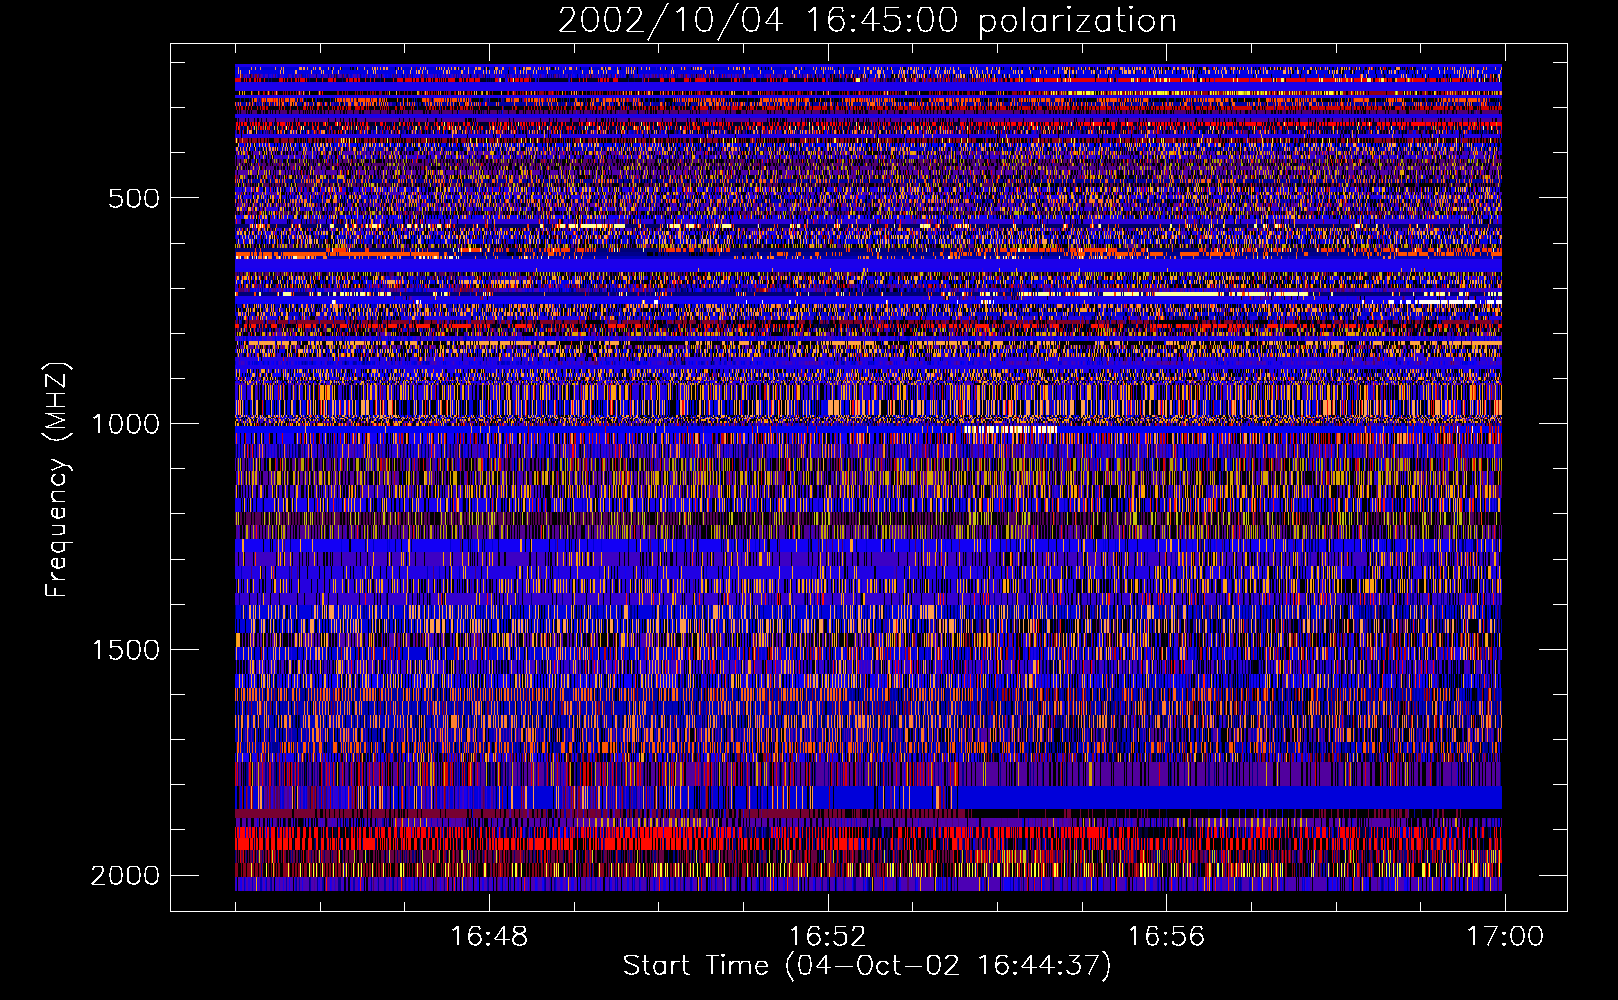The height and width of the screenshot is (1000, 1618).
Task: Click the 1500 frequency tick label
Action: click(125, 650)
